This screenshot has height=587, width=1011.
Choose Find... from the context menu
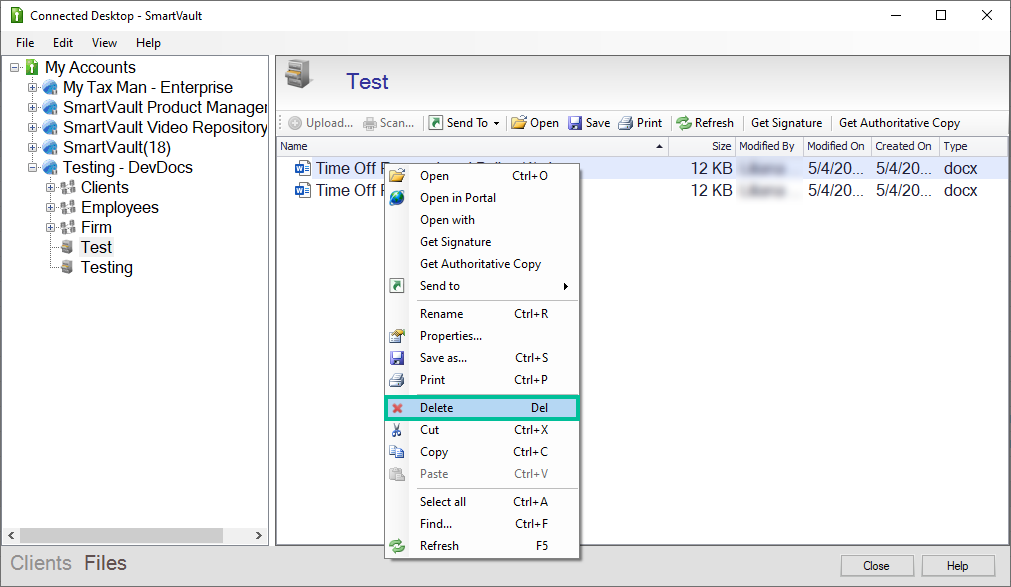482,524
